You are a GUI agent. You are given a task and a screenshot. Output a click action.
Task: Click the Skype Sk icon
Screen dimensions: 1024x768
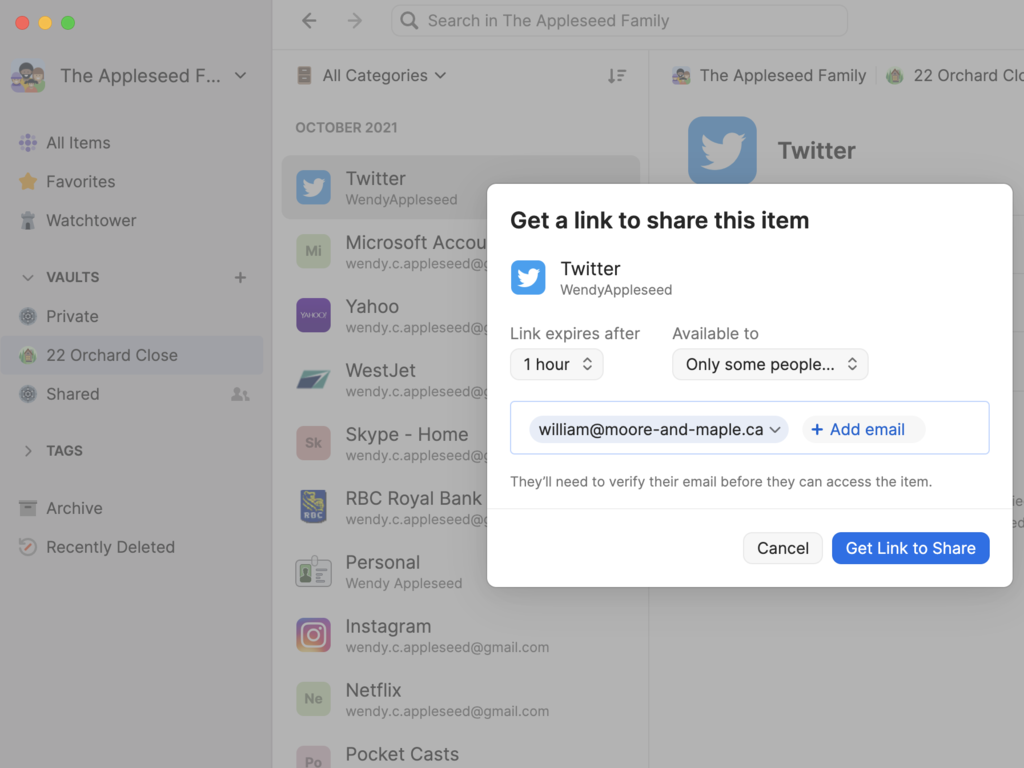point(313,443)
